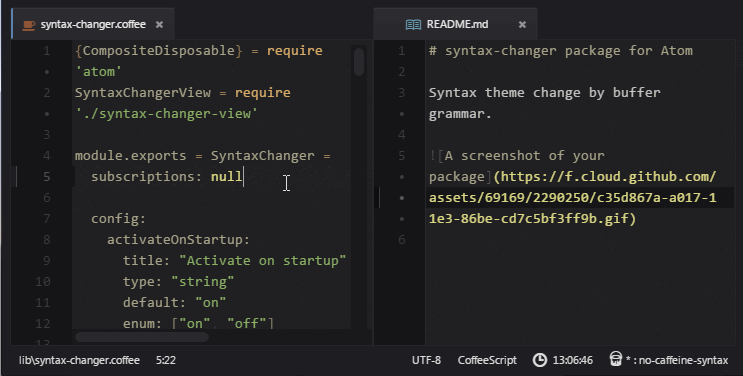Close the README.md tab

coord(522,24)
